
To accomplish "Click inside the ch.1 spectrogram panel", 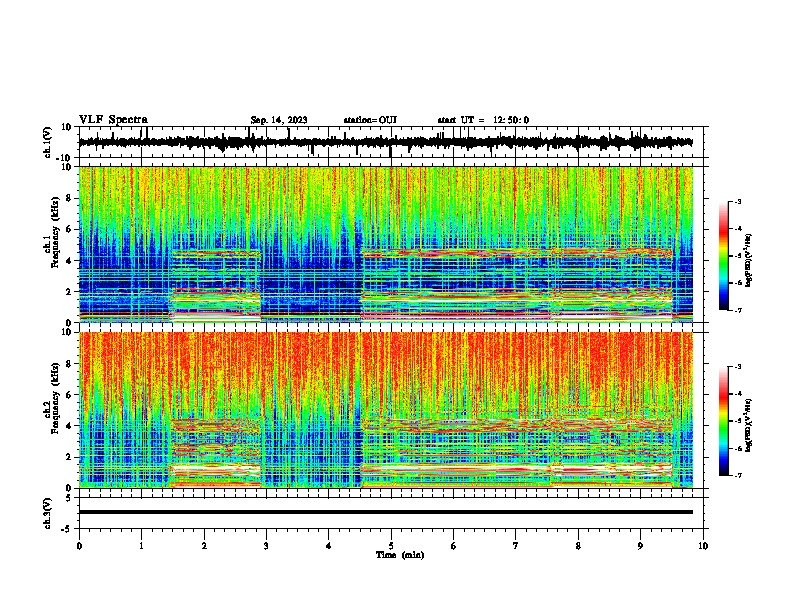I will (385, 244).
